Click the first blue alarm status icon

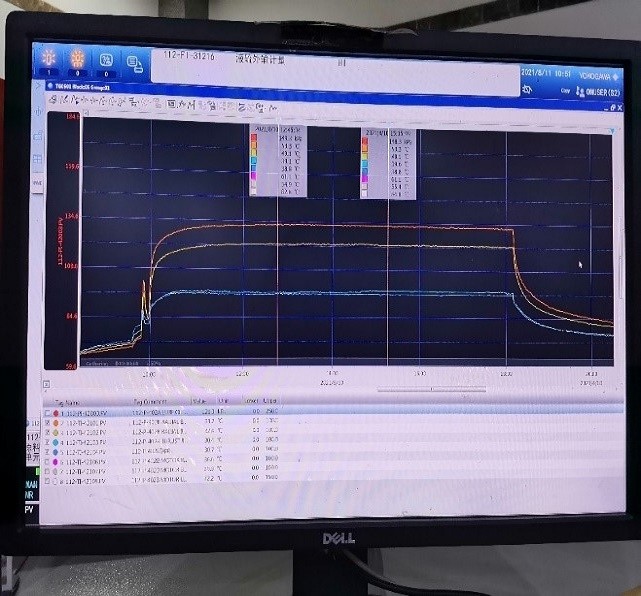pos(47,60)
